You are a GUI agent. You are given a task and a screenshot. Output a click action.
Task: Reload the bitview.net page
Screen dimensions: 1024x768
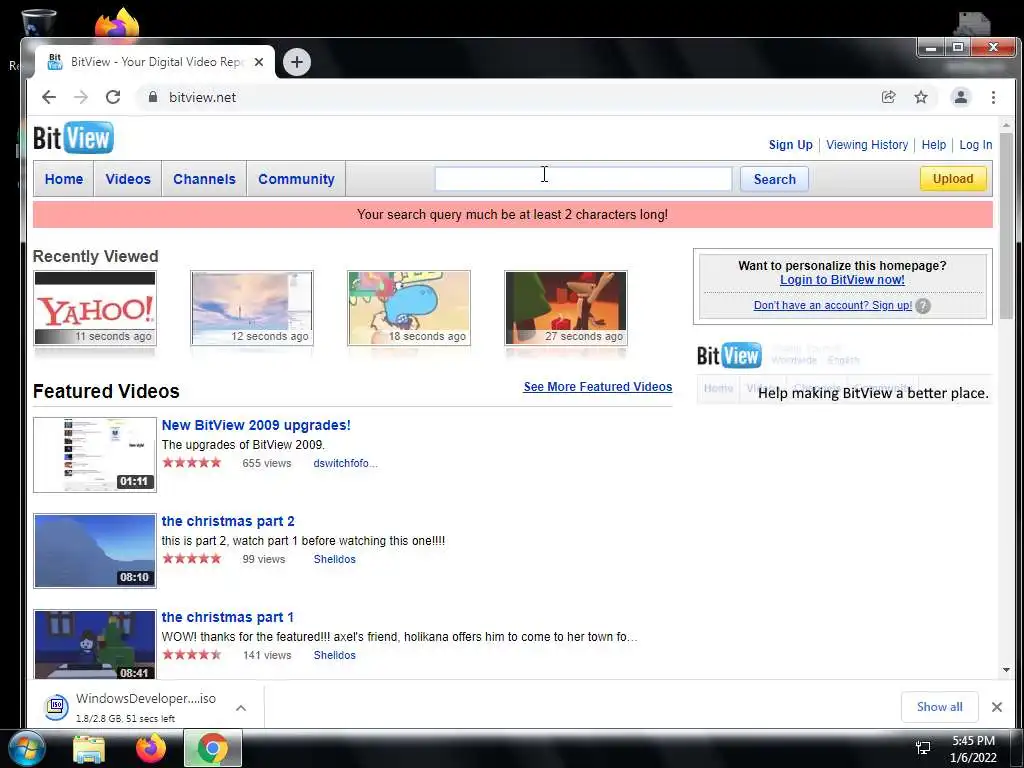(113, 97)
